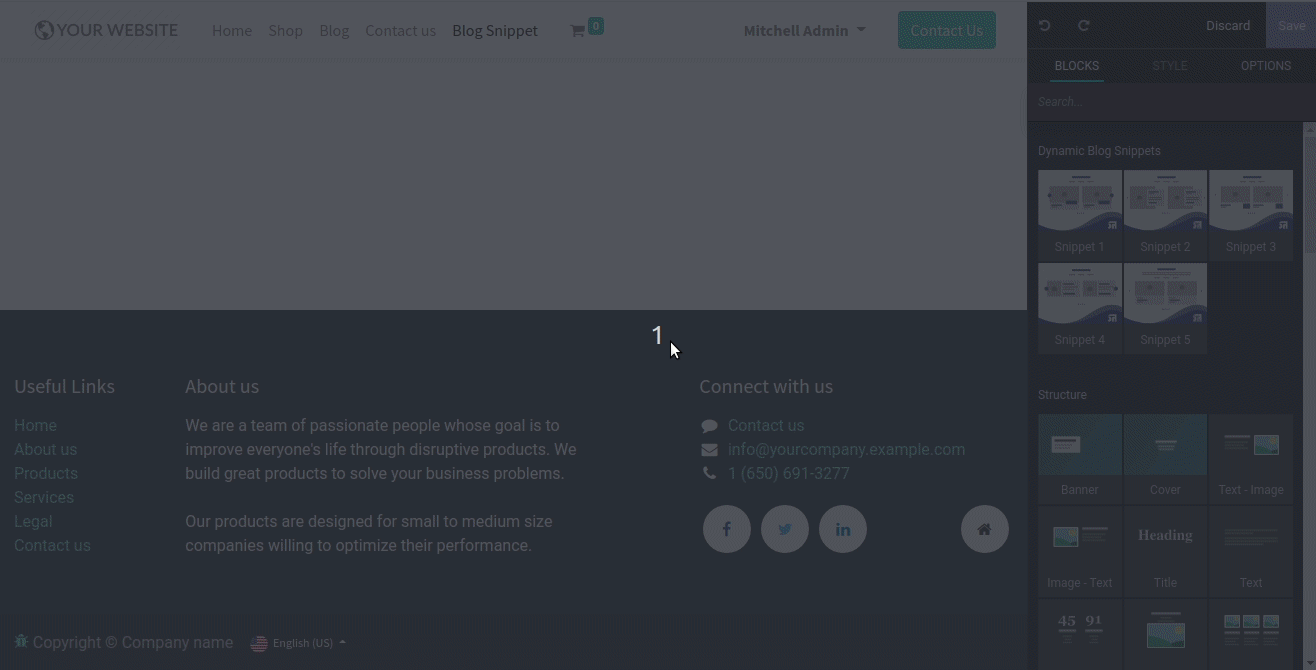Choose the Image - Text structure block

click(x=1080, y=551)
